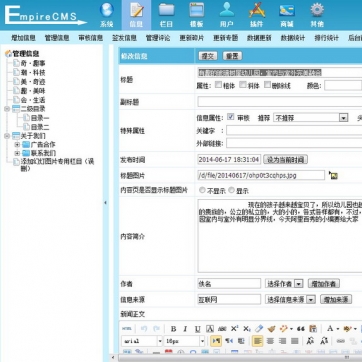Click the editor redo arrow
362x362 pixels.
coord(156,329)
